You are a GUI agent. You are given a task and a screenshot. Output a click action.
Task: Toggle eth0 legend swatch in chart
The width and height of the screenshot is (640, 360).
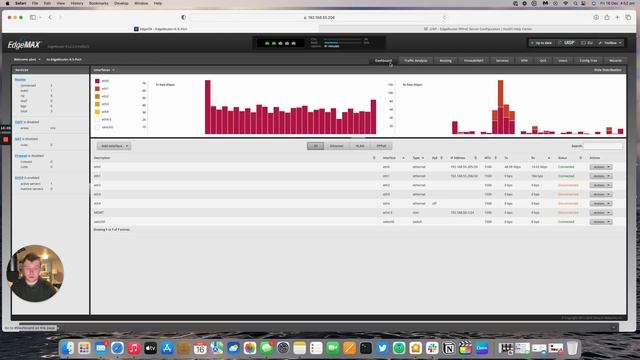[x=97, y=81]
